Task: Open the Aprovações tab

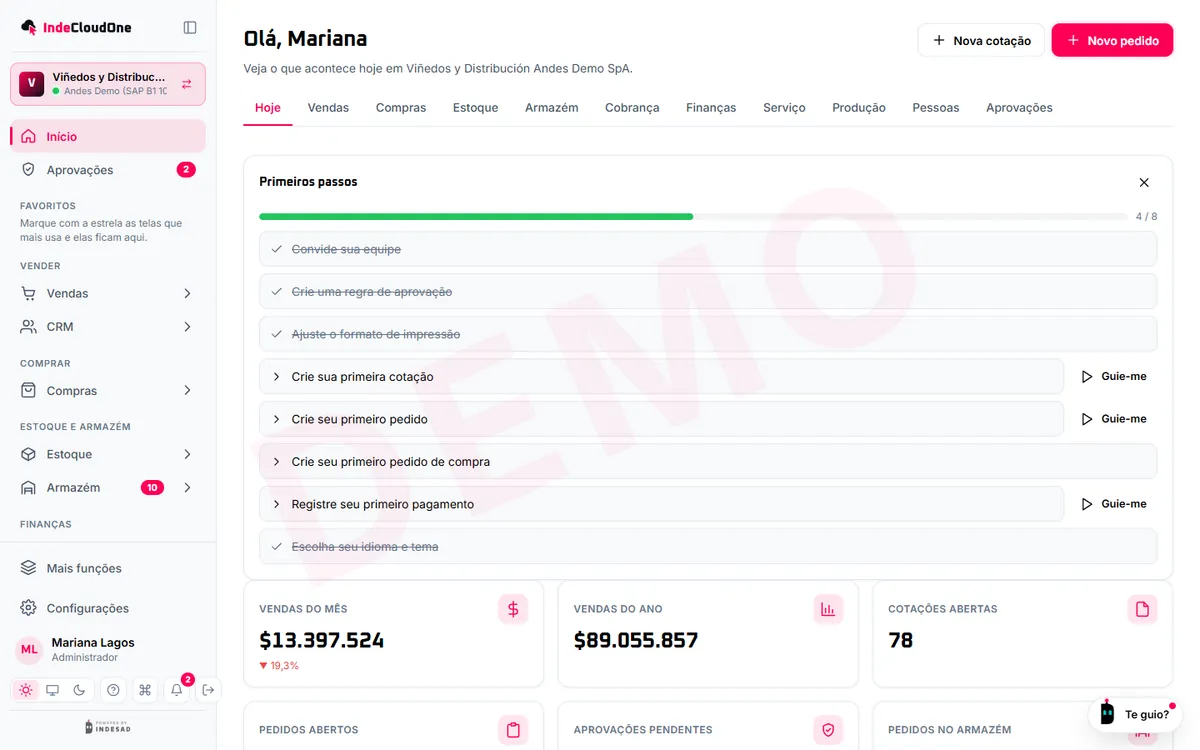Action: click(1019, 107)
